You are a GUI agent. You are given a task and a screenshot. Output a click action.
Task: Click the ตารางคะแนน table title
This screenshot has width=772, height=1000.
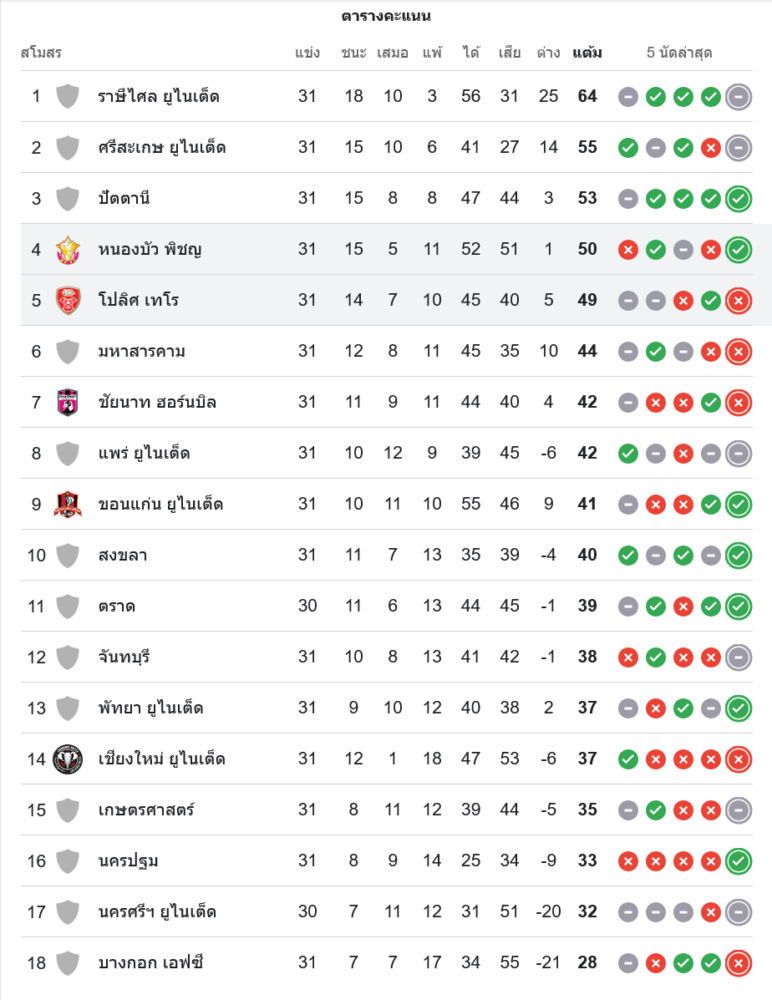coord(386,17)
